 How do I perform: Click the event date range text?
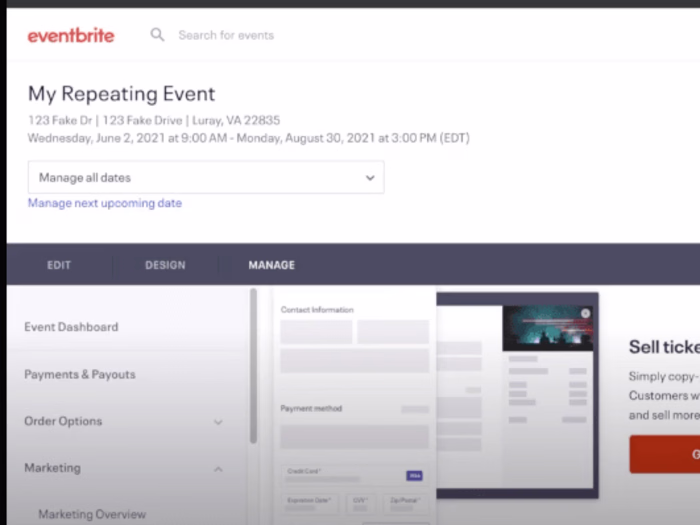[x=249, y=138]
